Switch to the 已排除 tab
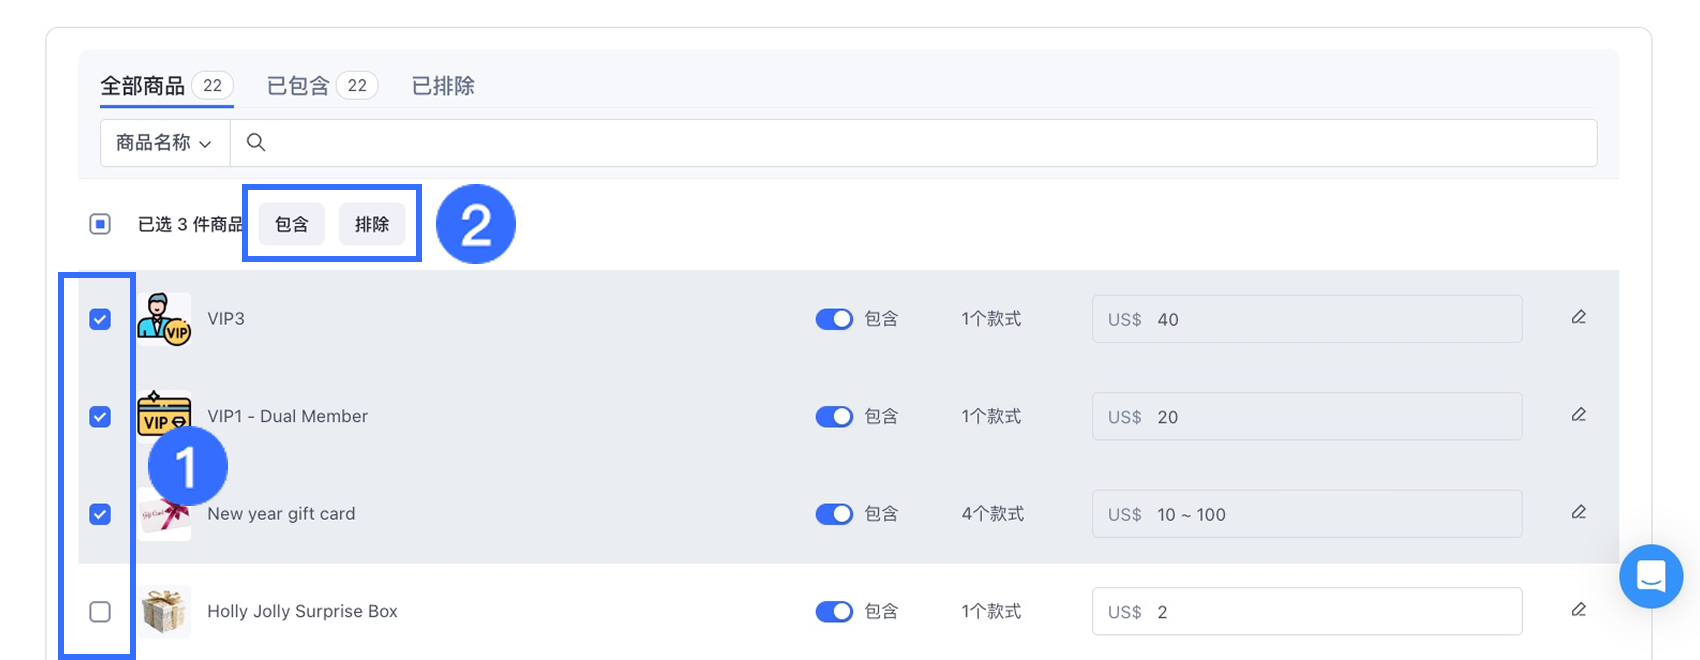Screen dimensions: 1700x660 click(x=443, y=85)
